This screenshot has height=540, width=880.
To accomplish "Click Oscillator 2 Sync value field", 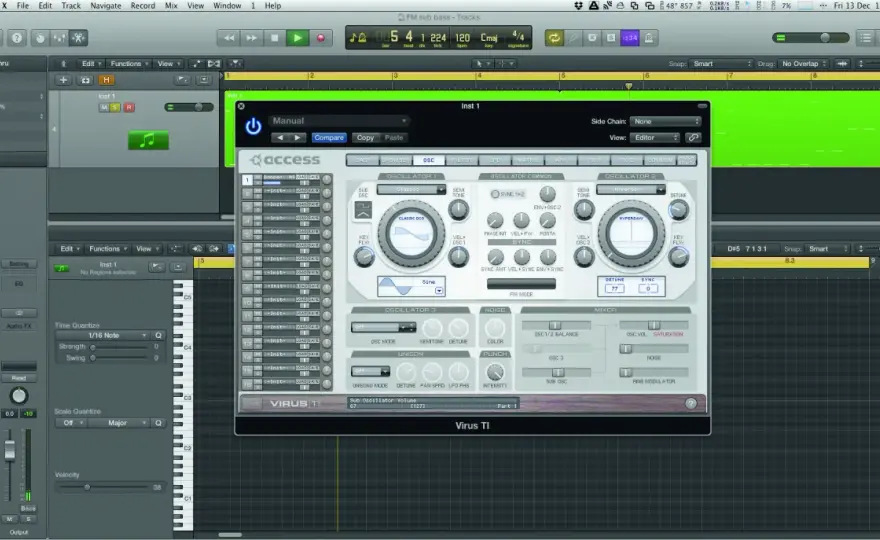I will [x=648, y=289].
